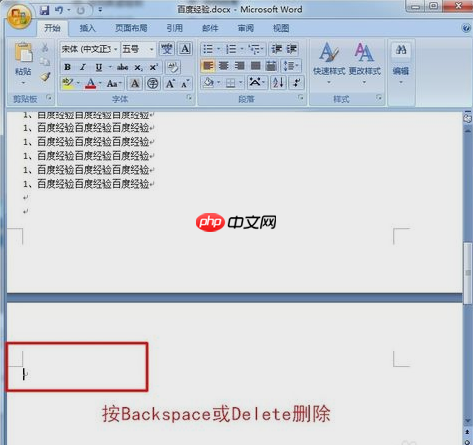Undo the last action
Image resolution: width=473 pixels, height=445 pixels.
point(59,10)
